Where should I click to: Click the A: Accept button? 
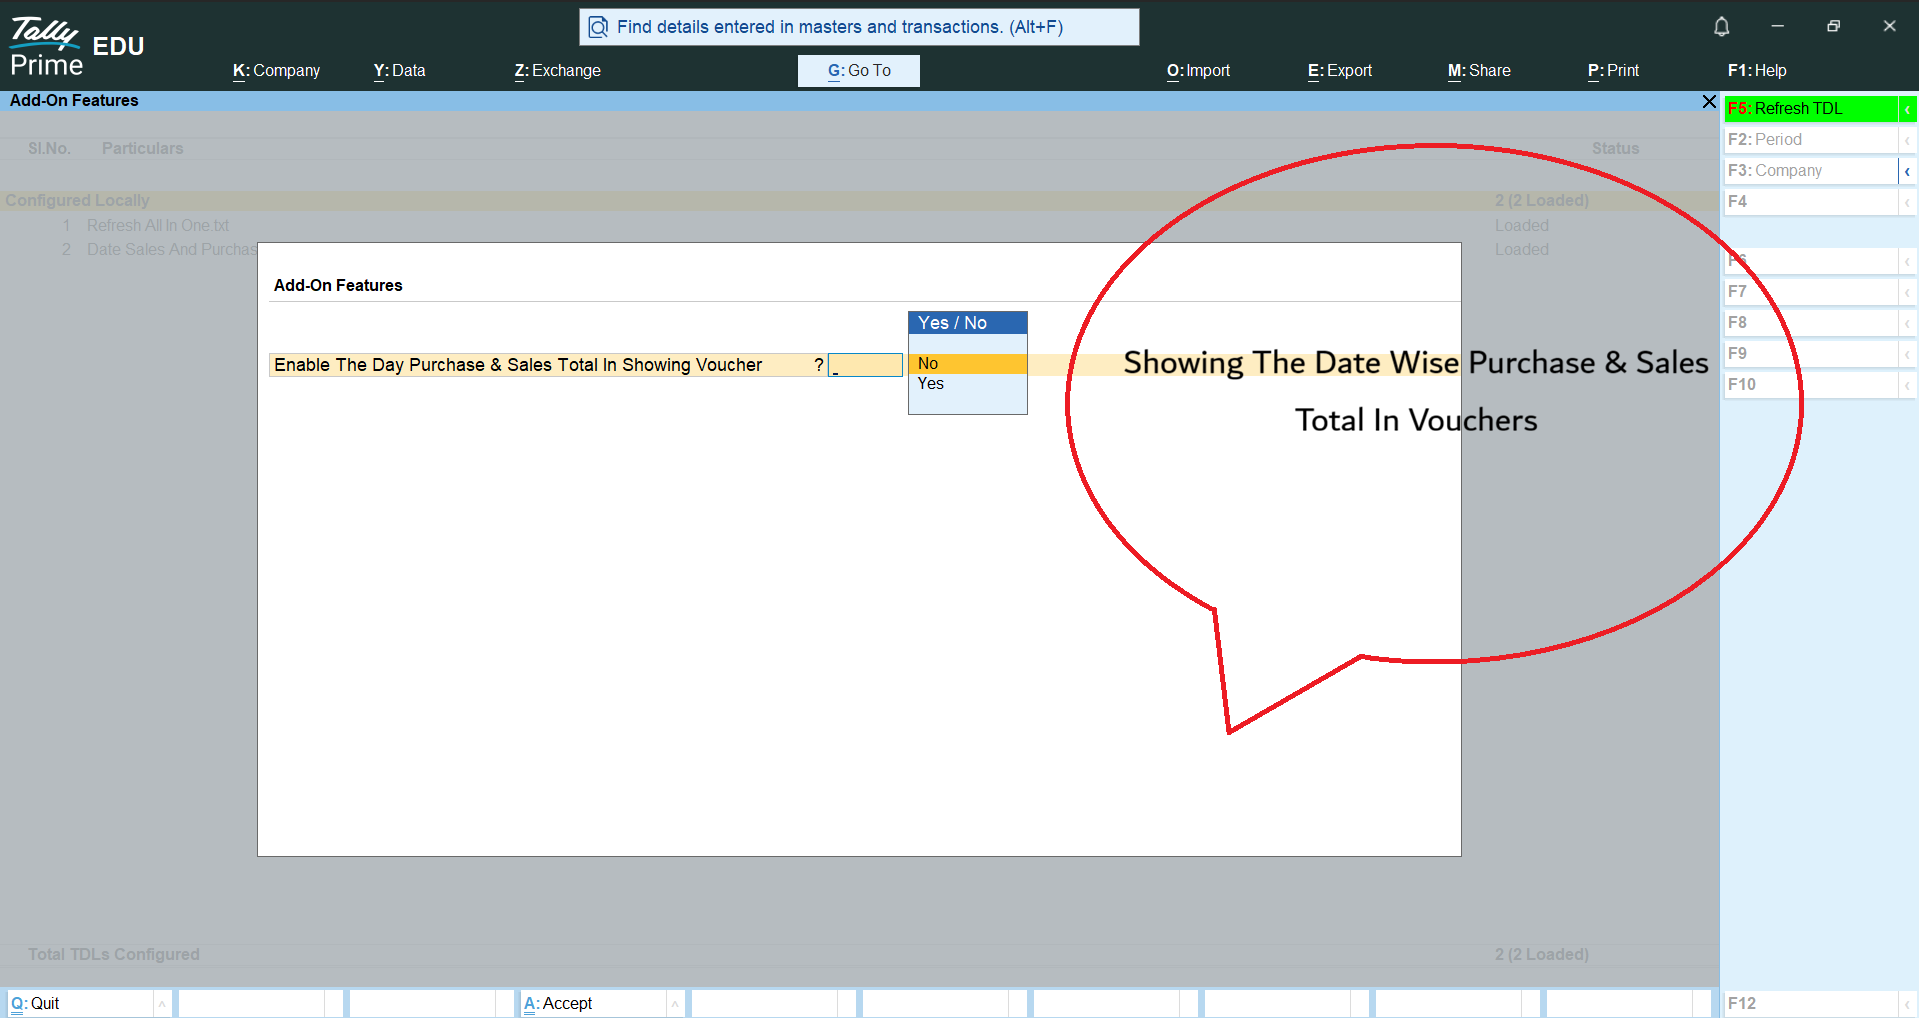tap(593, 1003)
